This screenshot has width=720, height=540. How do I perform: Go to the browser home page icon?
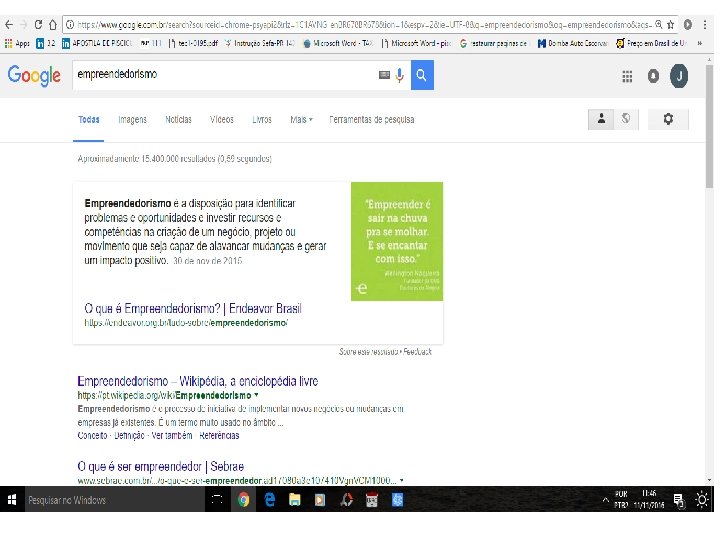coord(53,25)
